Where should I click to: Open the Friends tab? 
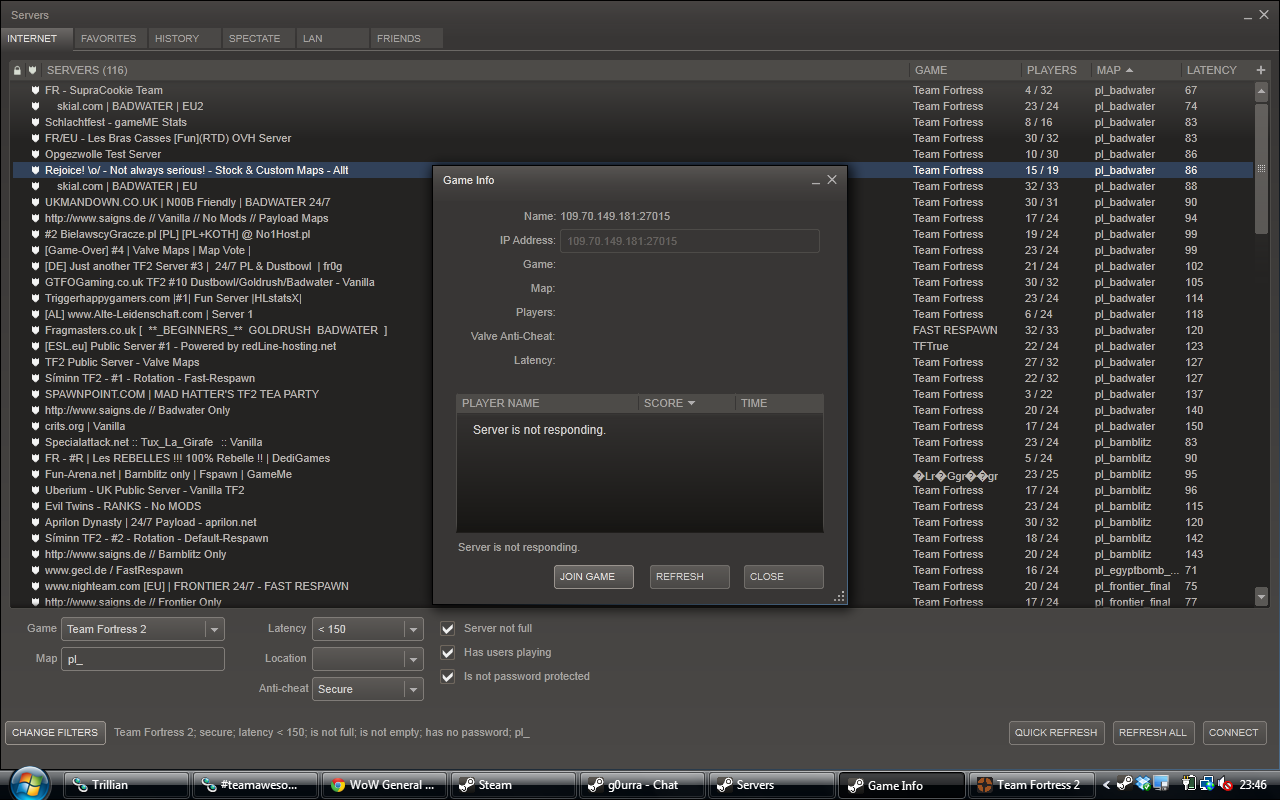coord(398,39)
